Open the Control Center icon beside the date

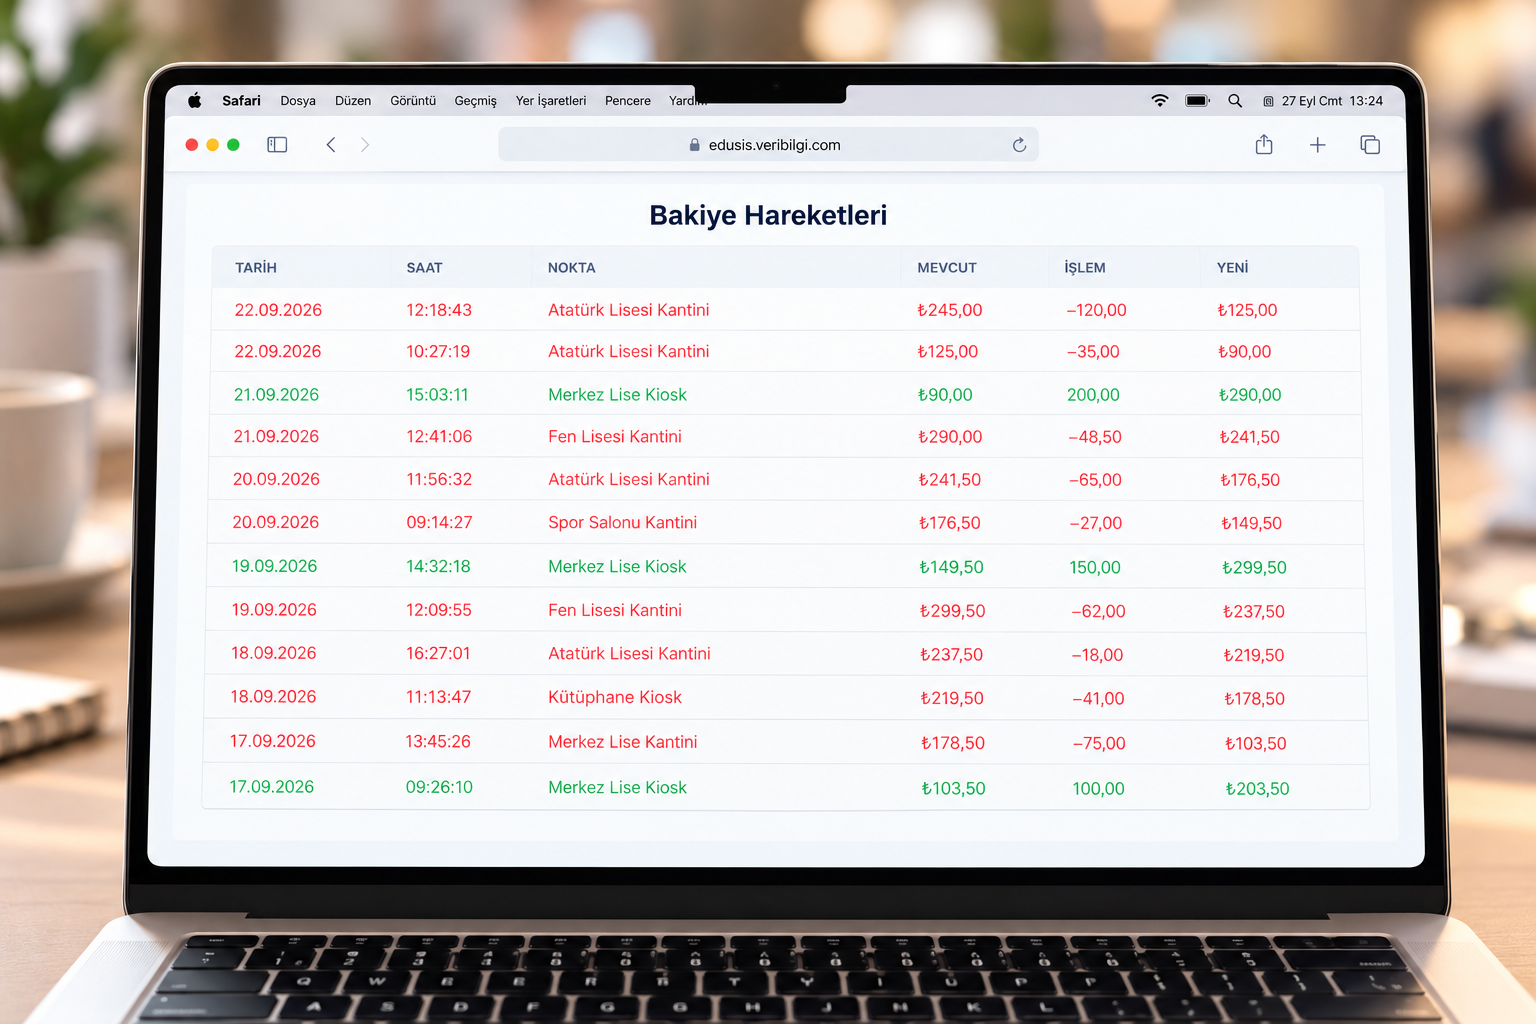pyautogui.click(x=1268, y=101)
